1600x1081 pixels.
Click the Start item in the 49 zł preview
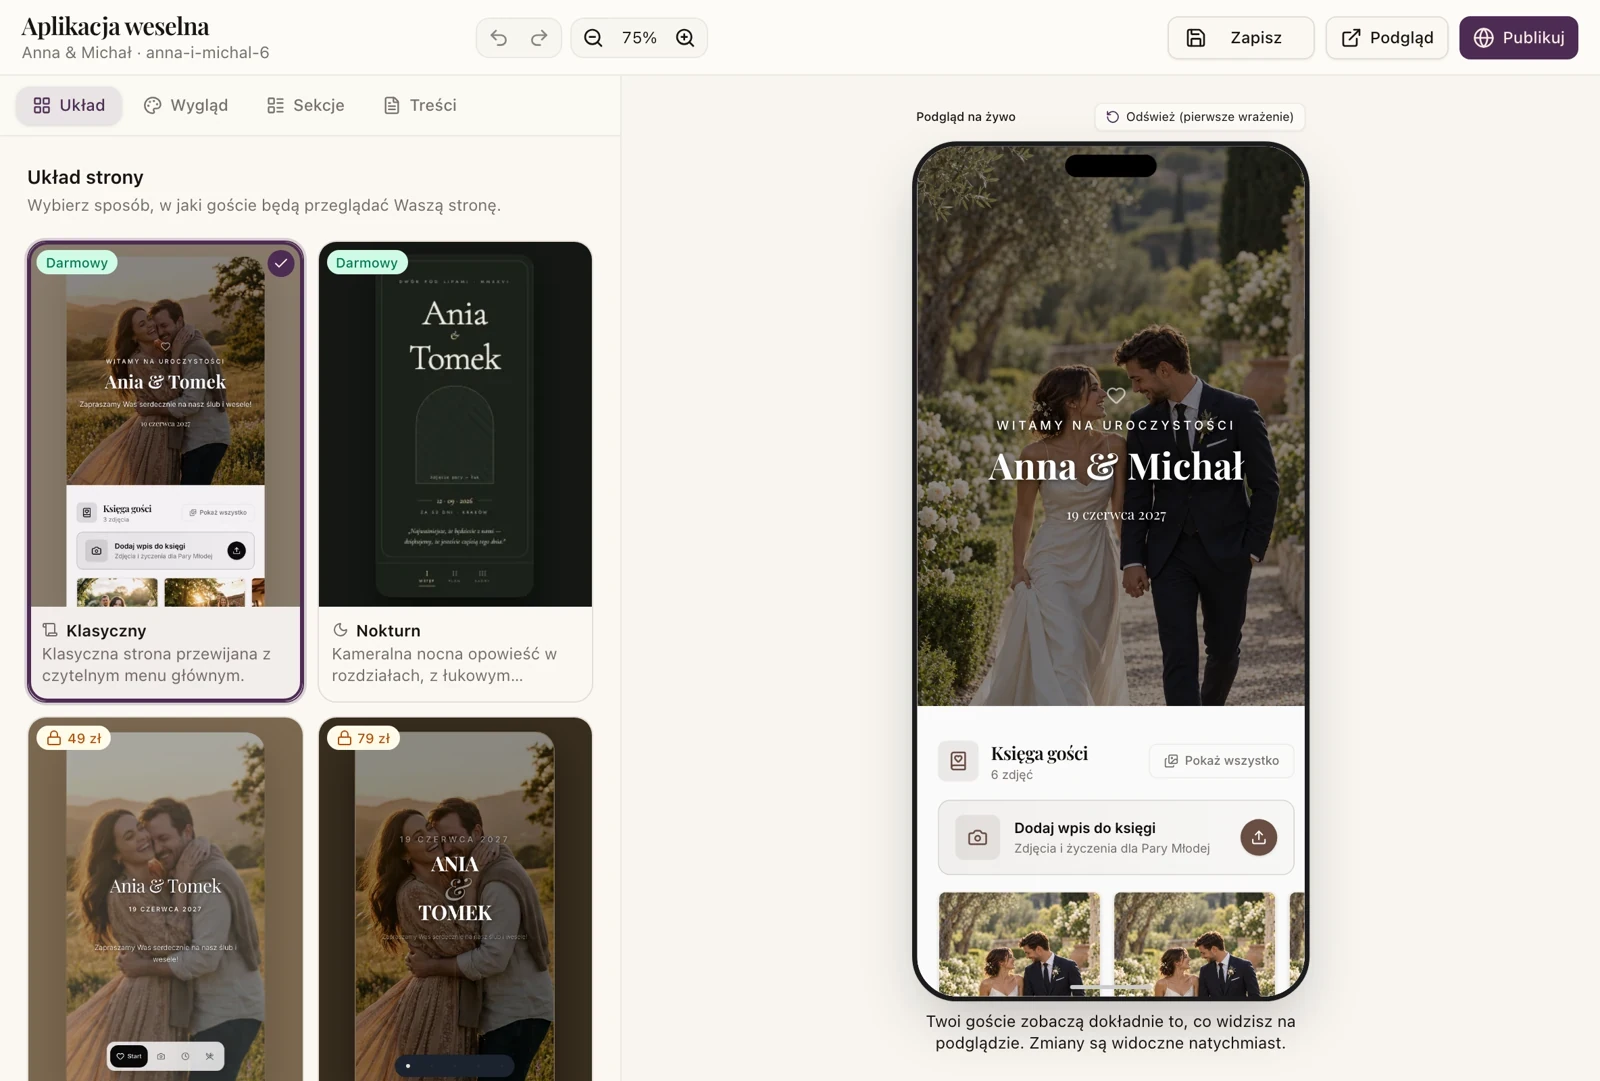128,1056
